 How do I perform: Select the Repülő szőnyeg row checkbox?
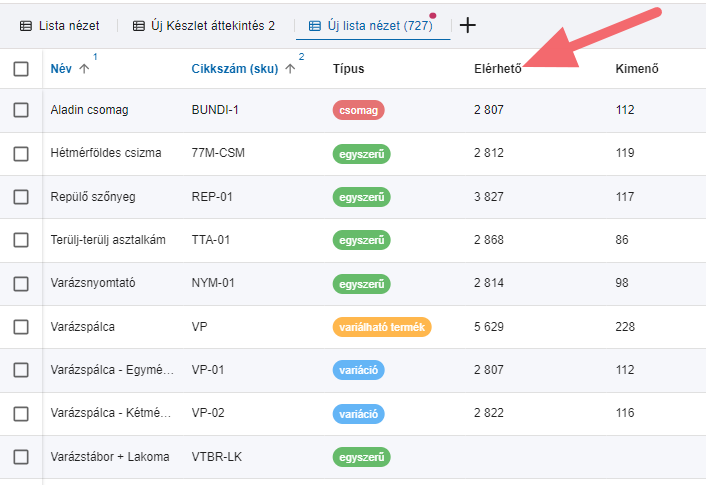(21, 197)
